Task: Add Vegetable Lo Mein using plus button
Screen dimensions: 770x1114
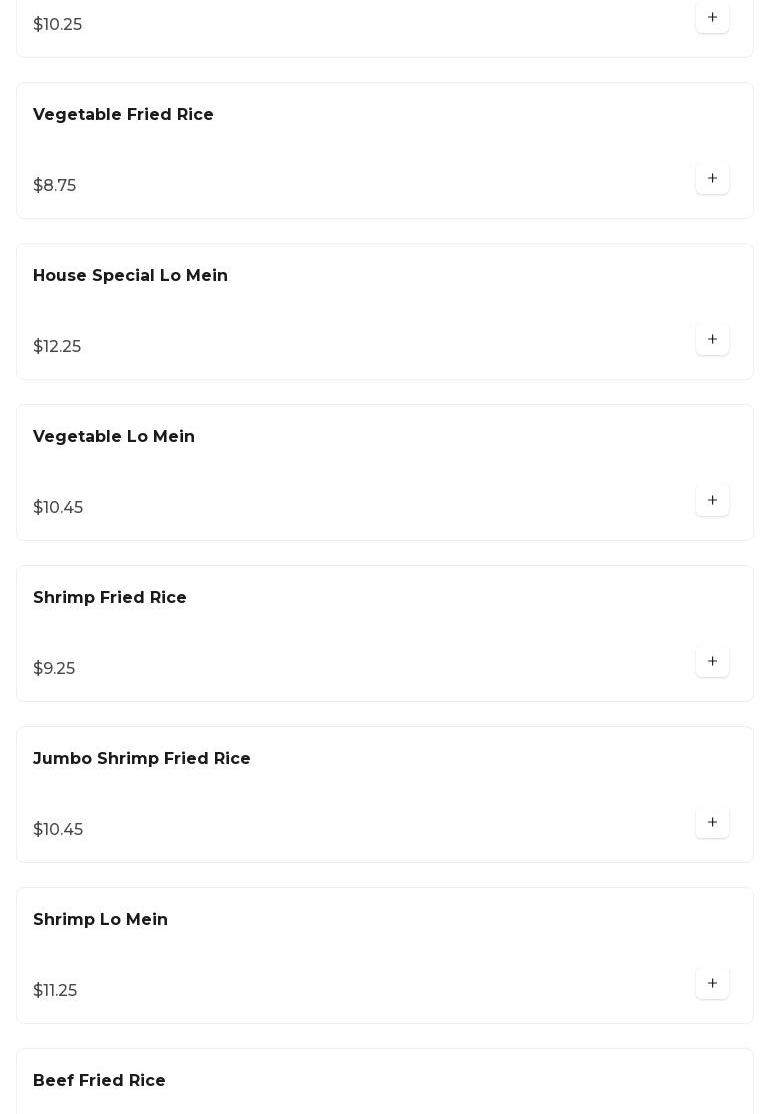Action: click(712, 501)
